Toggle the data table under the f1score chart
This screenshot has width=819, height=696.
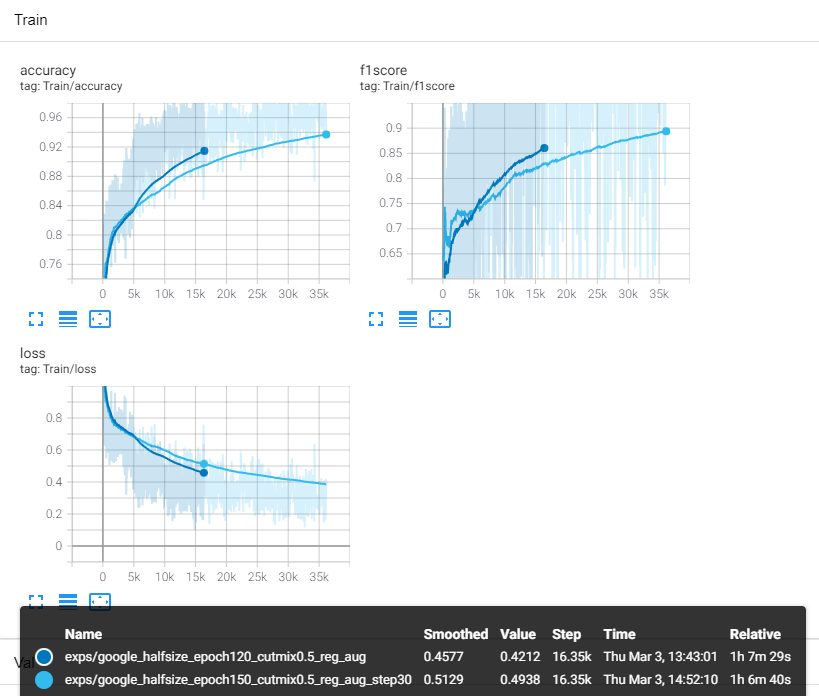click(x=408, y=319)
